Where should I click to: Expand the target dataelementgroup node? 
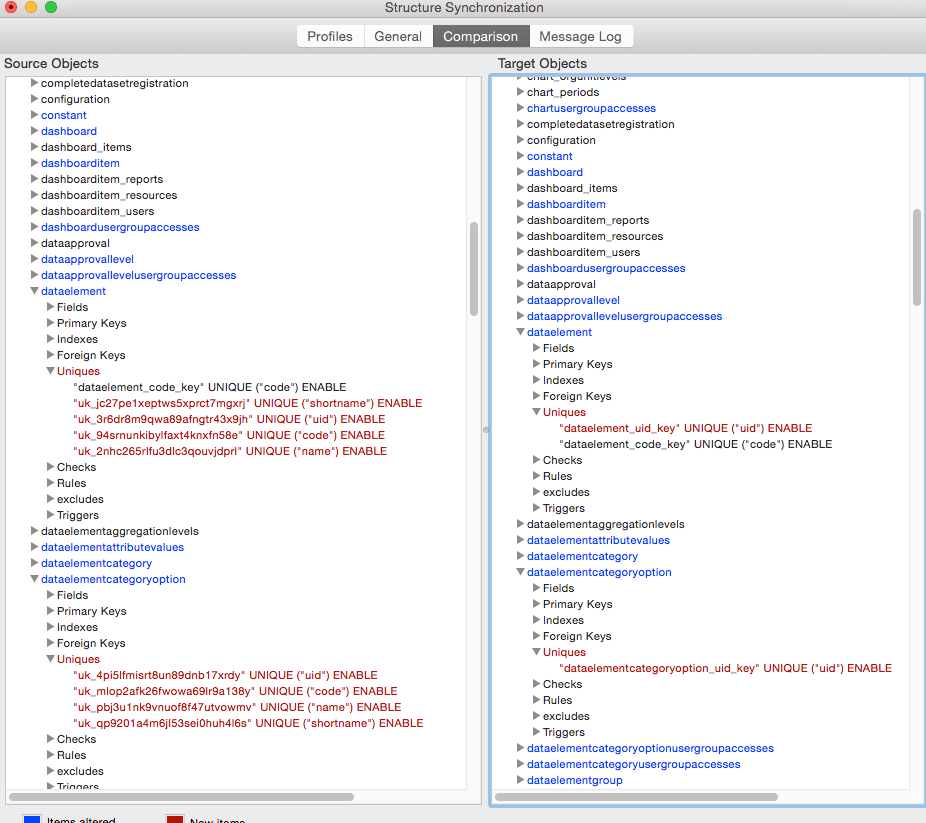521,780
